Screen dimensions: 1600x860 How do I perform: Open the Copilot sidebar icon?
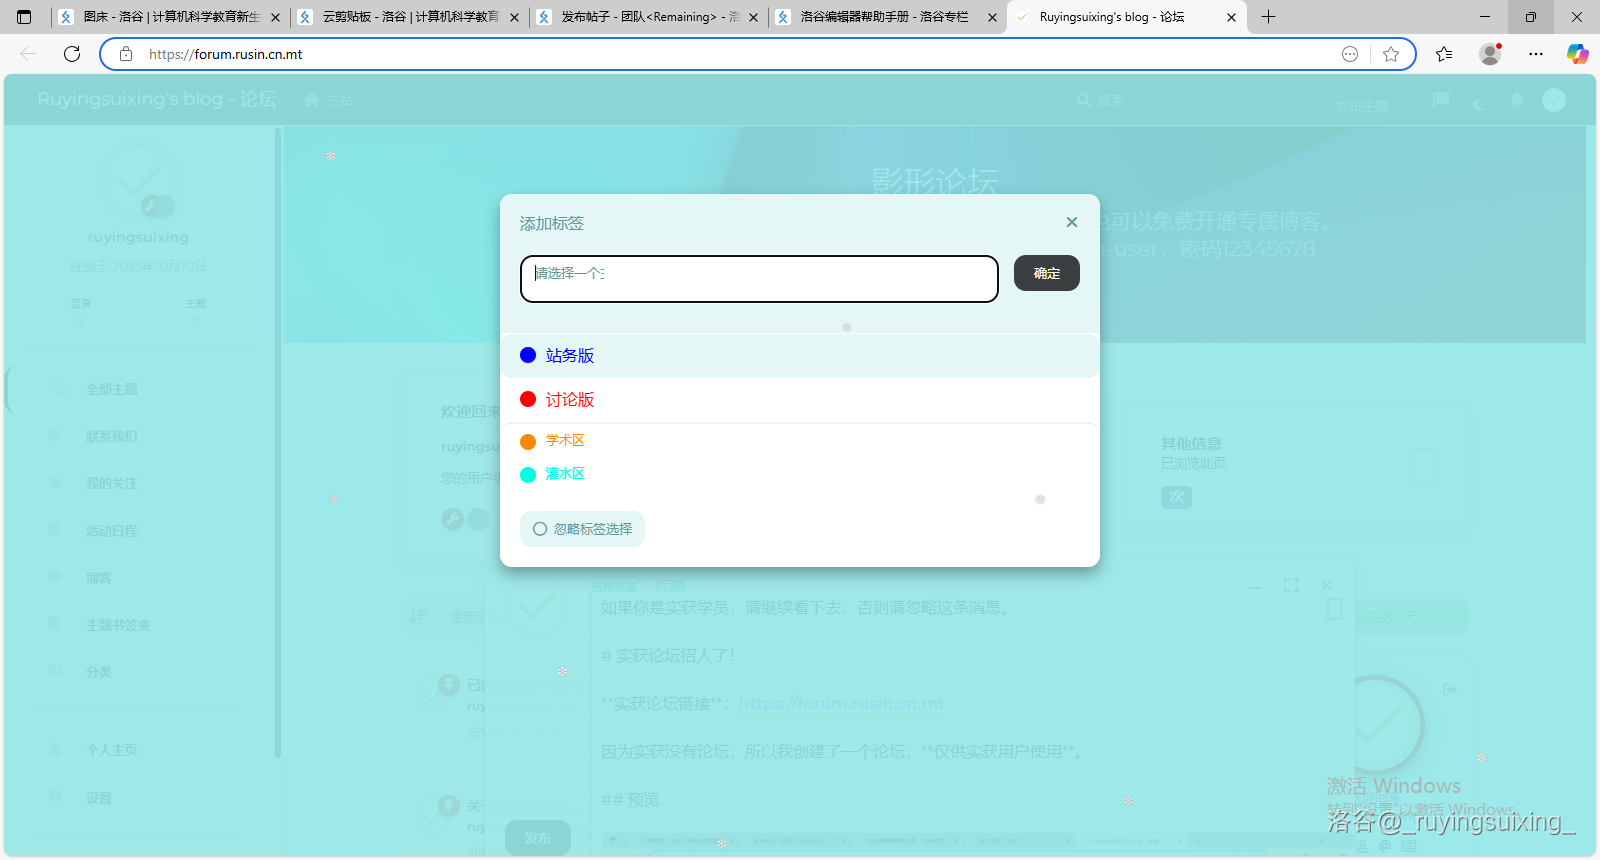coord(1577,54)
